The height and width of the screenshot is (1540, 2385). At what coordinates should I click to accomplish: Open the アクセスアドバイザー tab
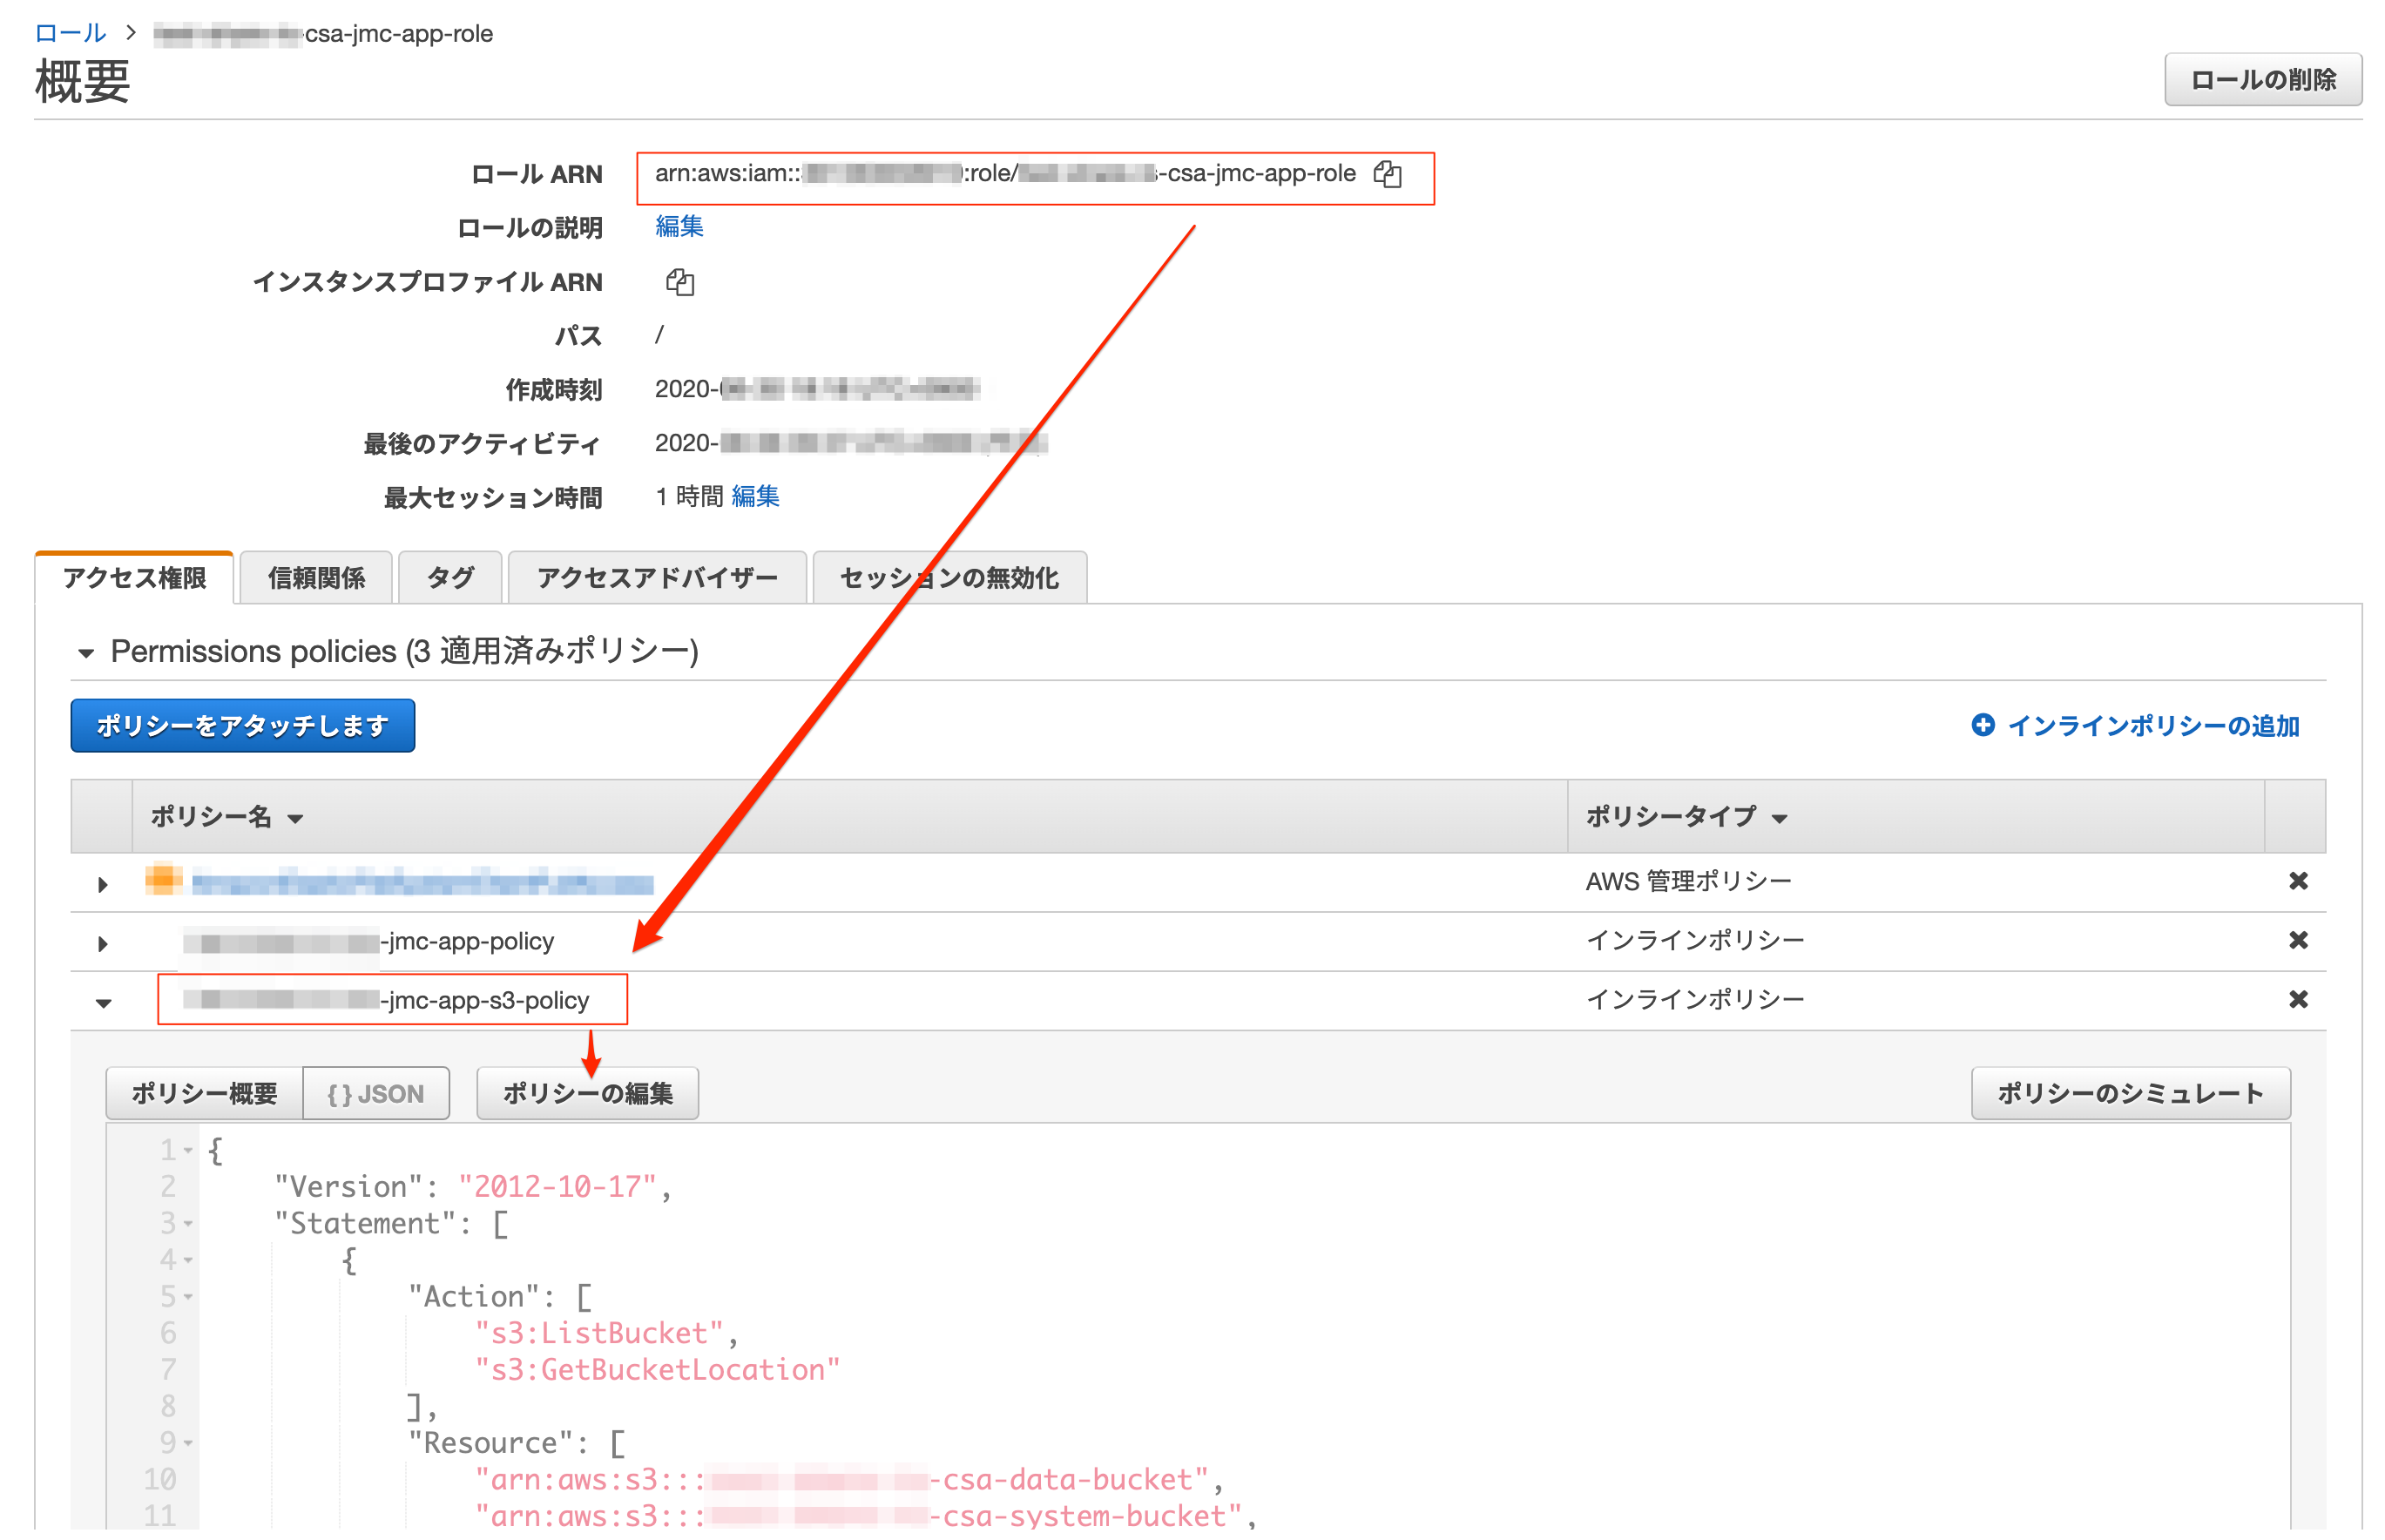pos(657,577)
